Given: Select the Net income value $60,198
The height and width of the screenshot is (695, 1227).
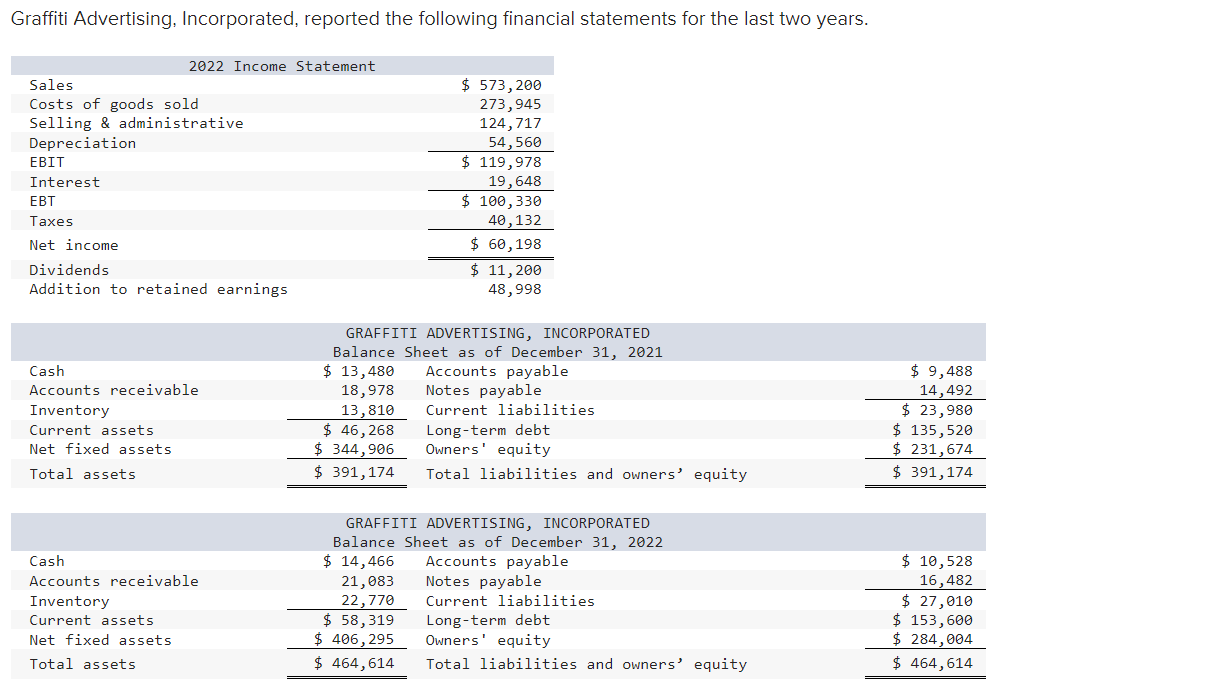Looking at the screenshot, I should point(501,243).
